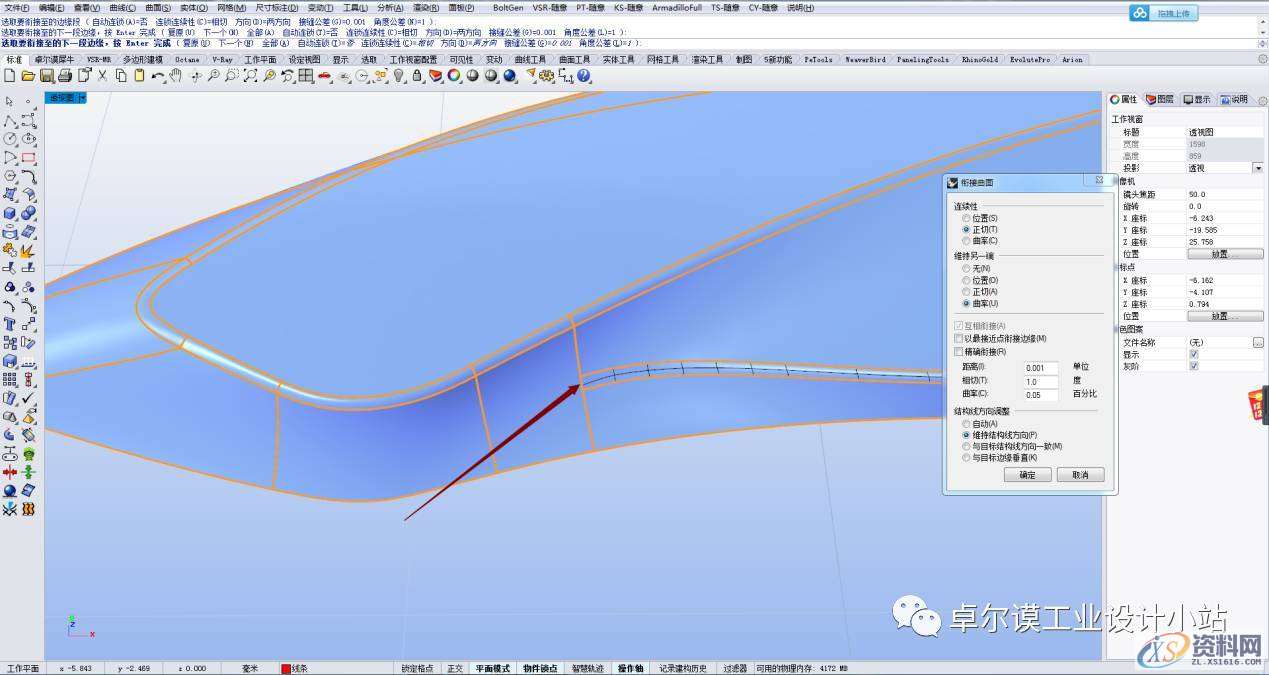Click the 确定 button in dialog
Screen dimensions: 1269x675
point(1027,475)
